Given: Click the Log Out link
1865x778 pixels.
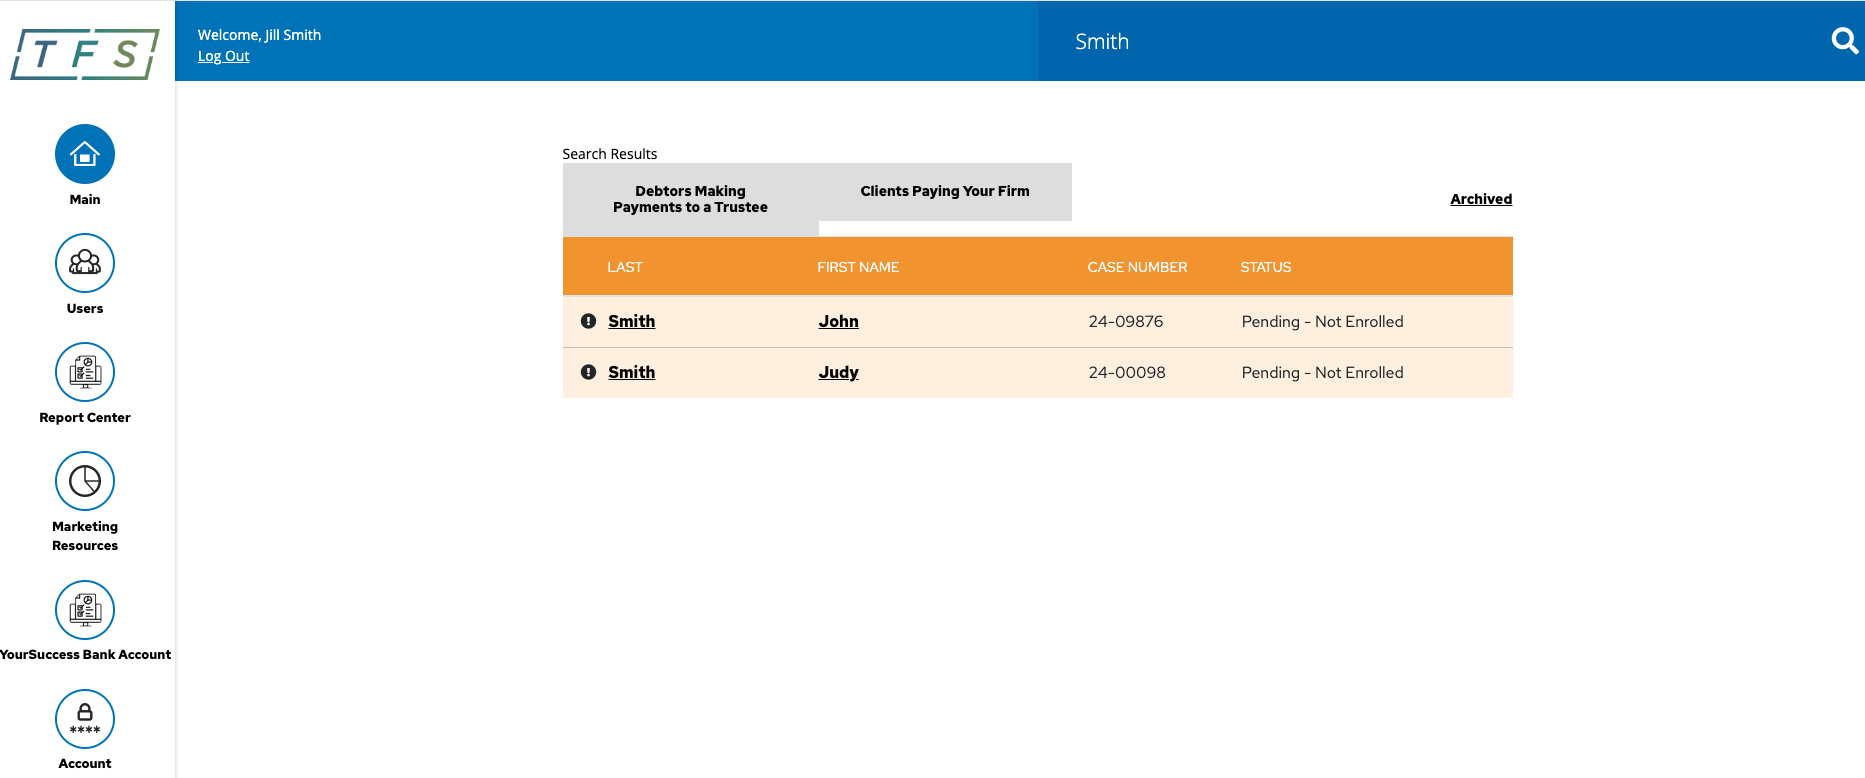Looking at the screenshot, I should (223, 56).
